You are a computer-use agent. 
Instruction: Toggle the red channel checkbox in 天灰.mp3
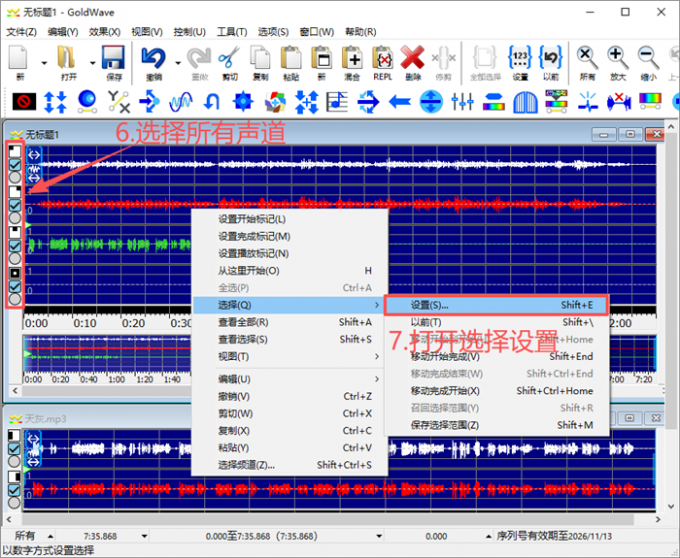click(x=14, y=490)
